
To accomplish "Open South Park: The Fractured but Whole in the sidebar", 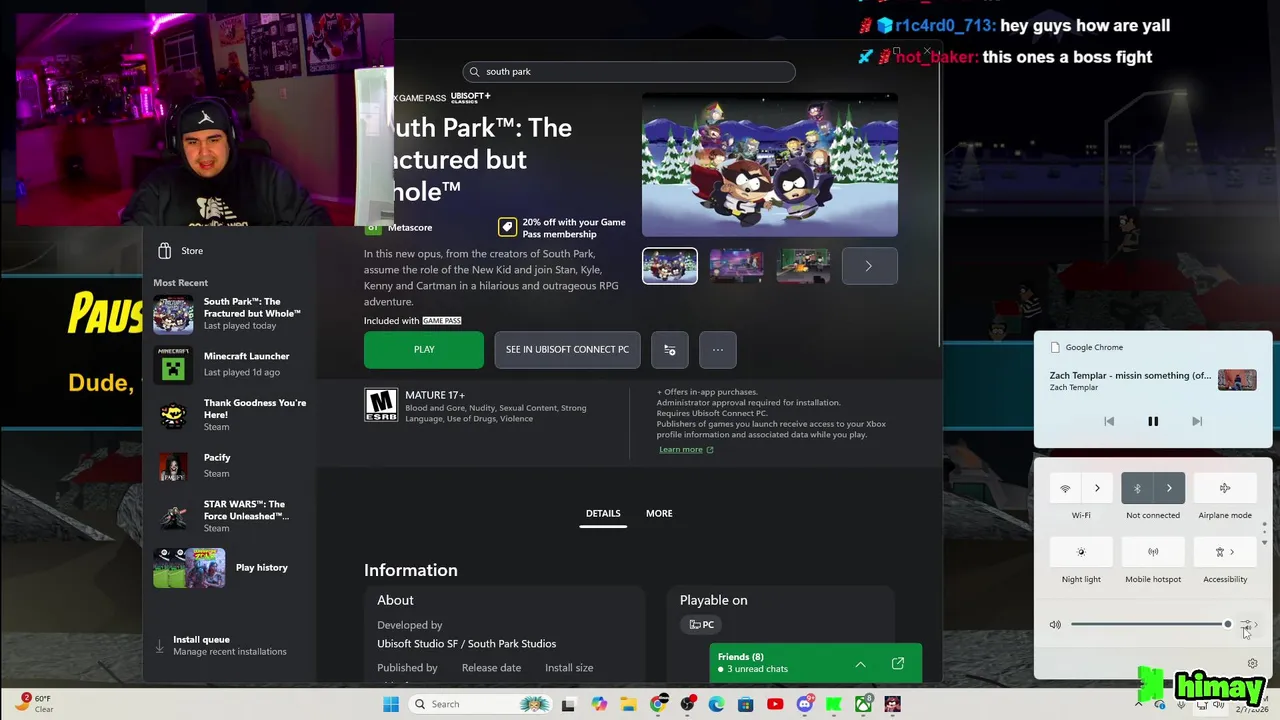I will pyautogui.click(x=230, y=314).
